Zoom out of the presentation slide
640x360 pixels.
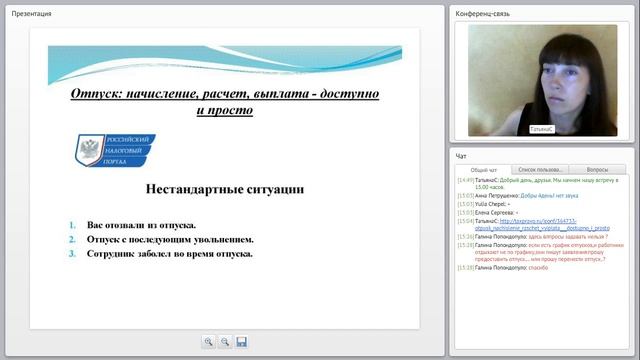225,342
